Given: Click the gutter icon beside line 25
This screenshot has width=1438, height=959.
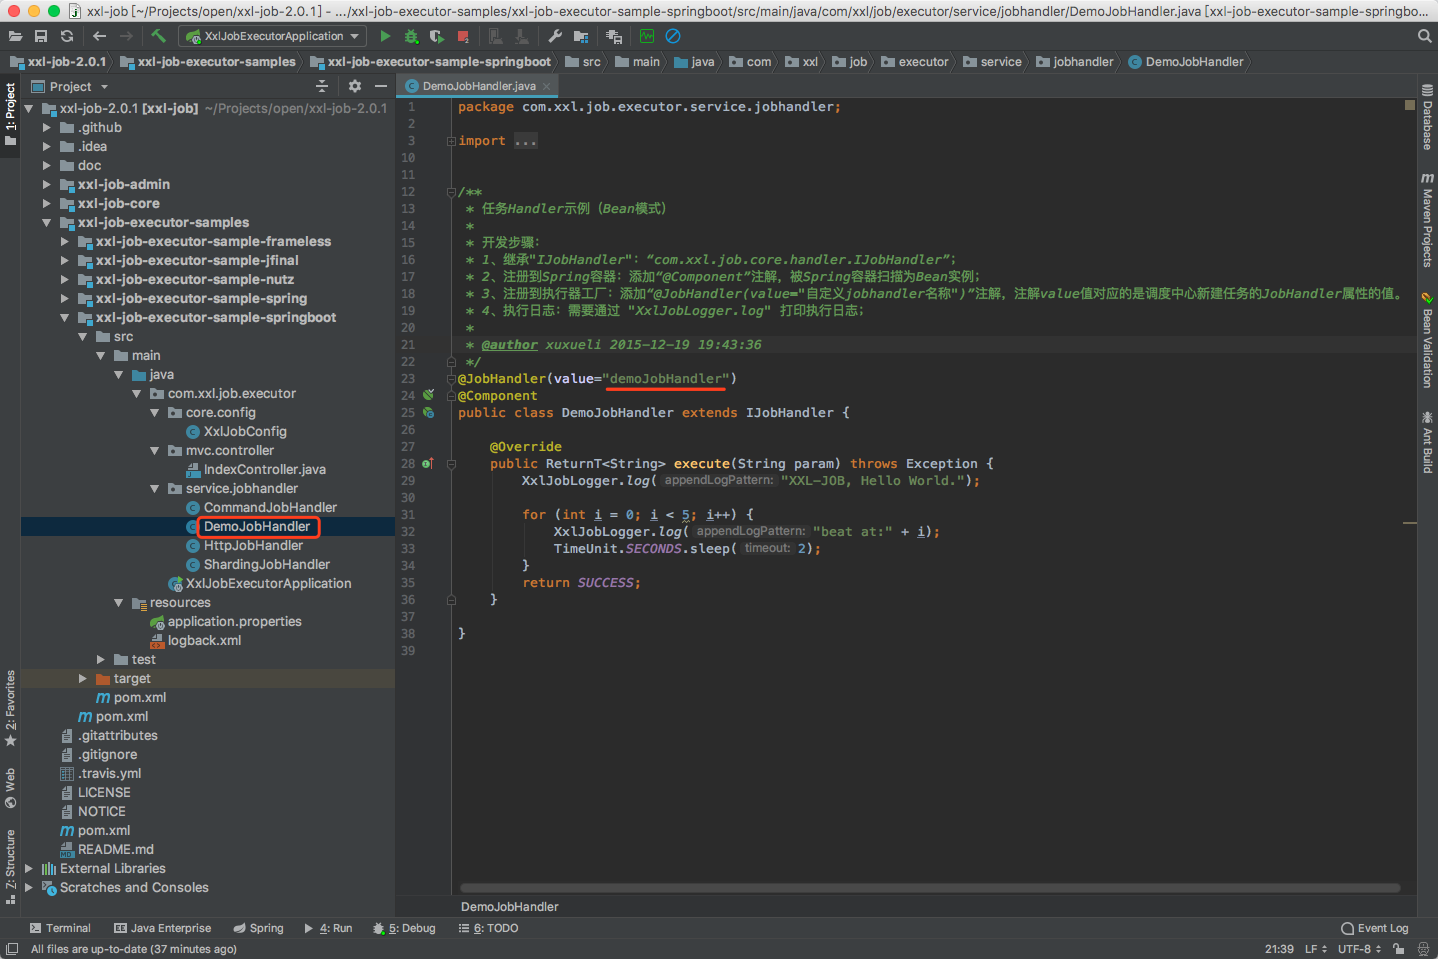Looking at the screenshot, I should tap(428, 412).
